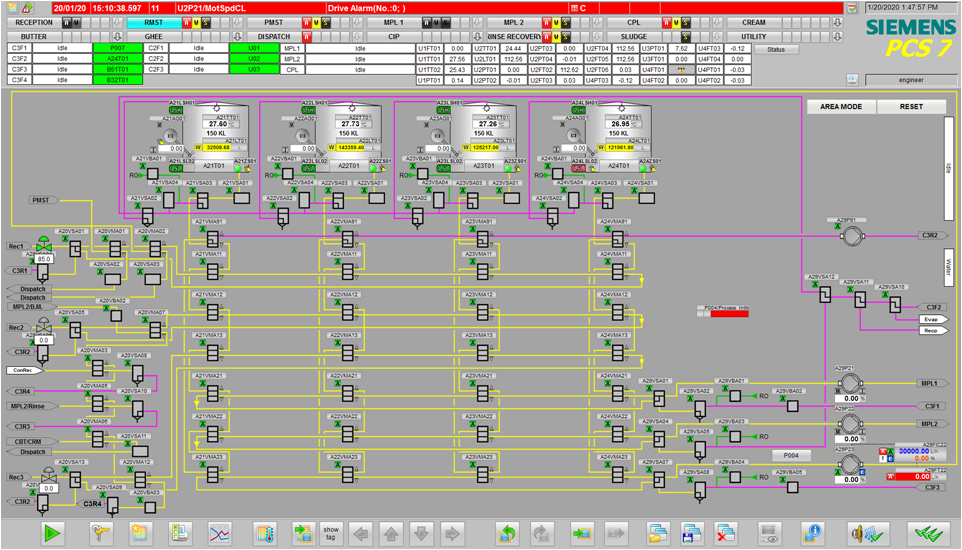The height and width of the screenshot is (550, 962).
Task: Toggle the yellow W indicator beside PMST
Action: 316,23
